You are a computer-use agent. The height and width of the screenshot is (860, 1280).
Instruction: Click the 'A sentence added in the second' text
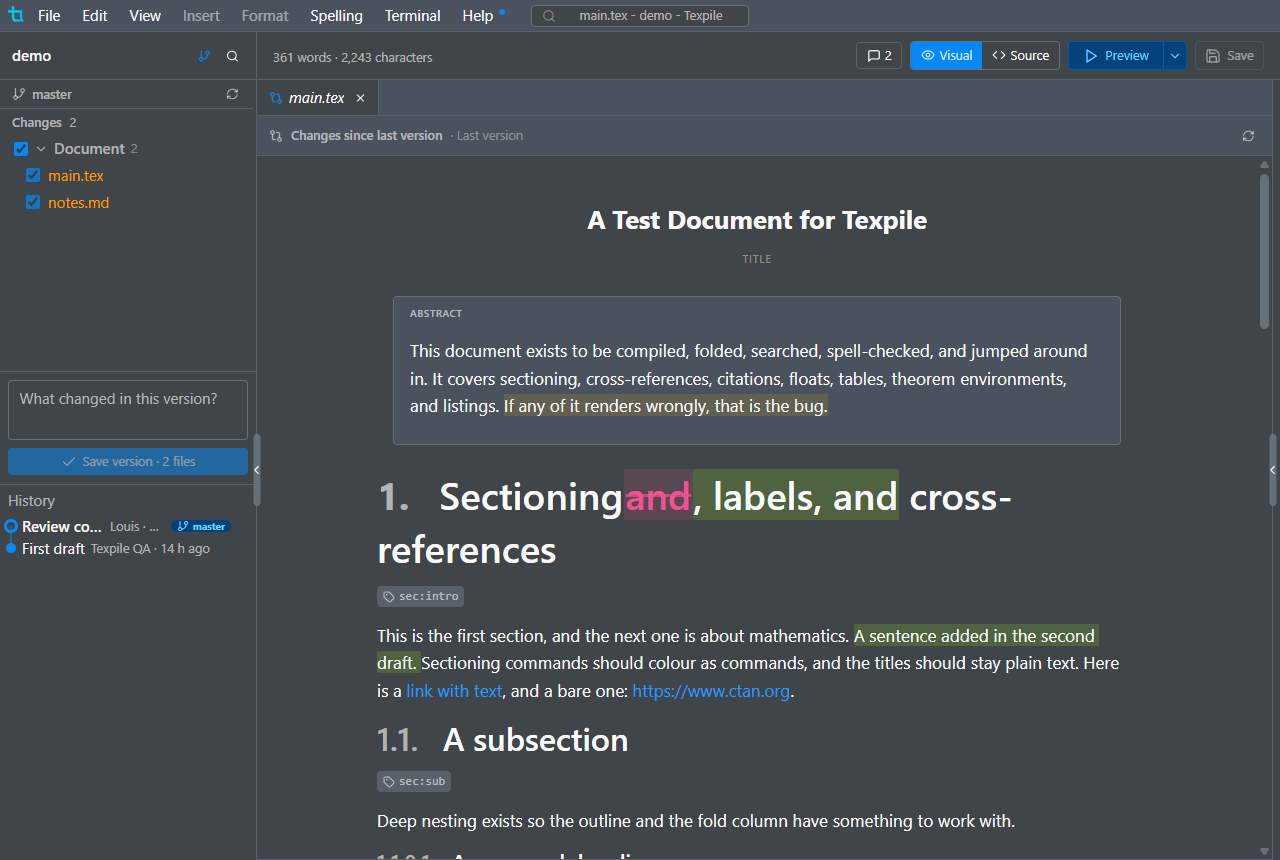[975, 636]
